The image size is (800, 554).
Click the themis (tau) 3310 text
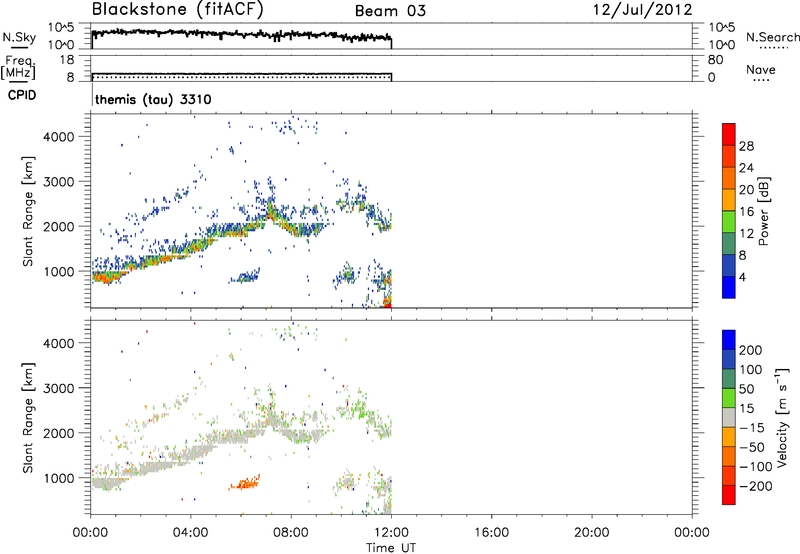[x=153, y=99]
